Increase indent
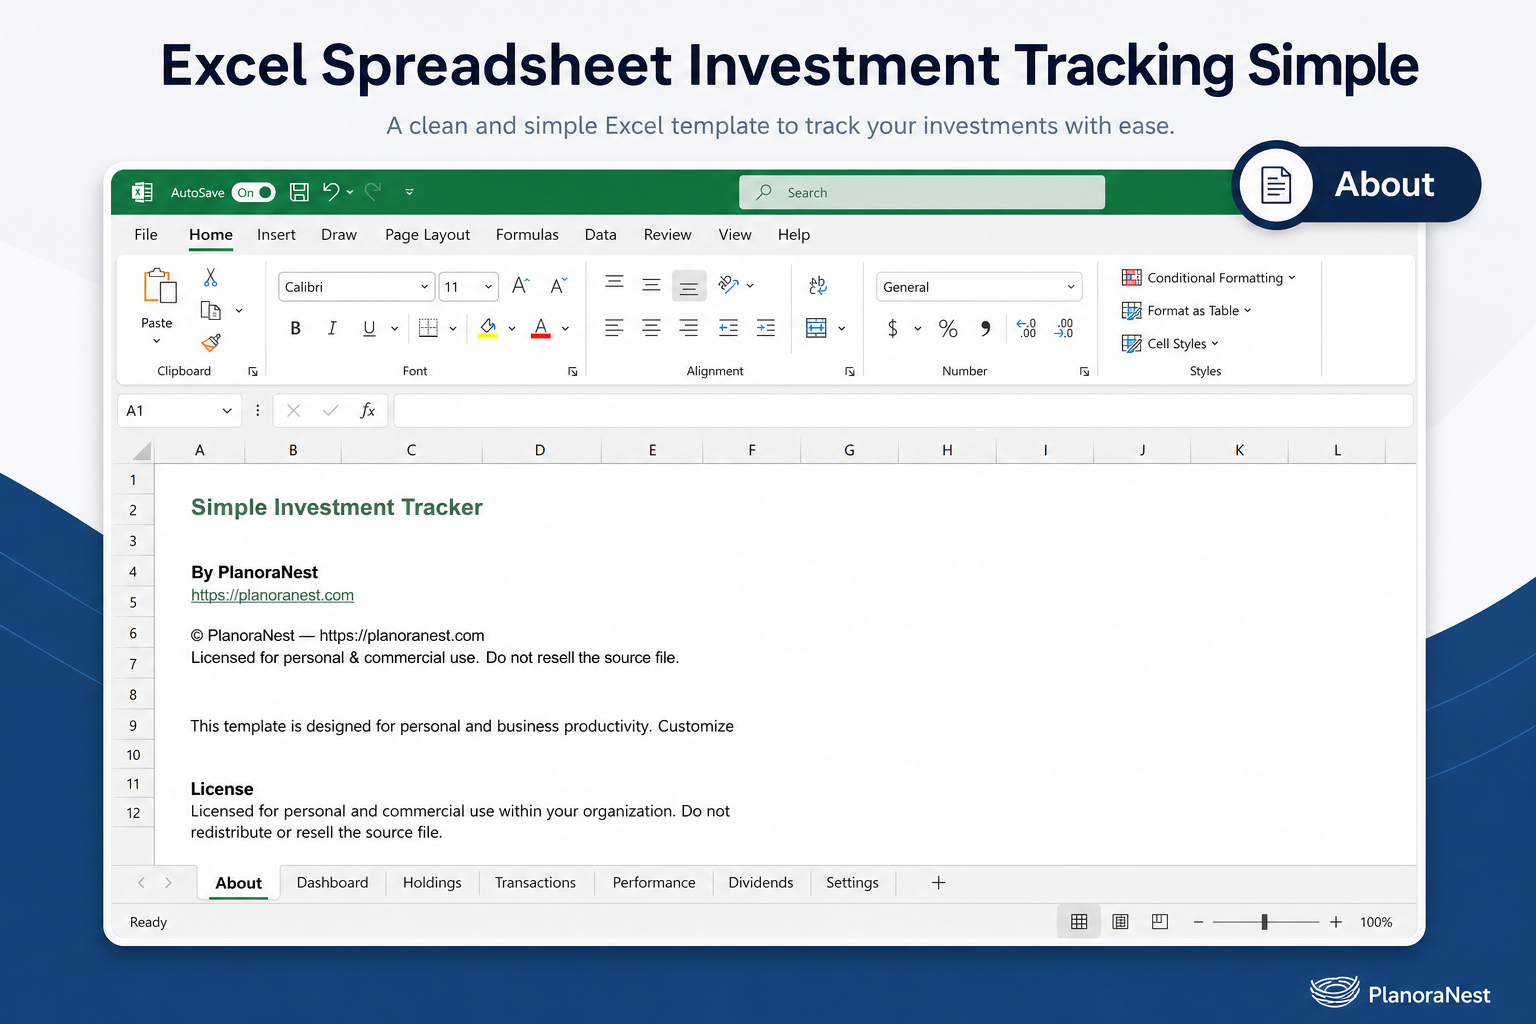 tap(766, 328)
